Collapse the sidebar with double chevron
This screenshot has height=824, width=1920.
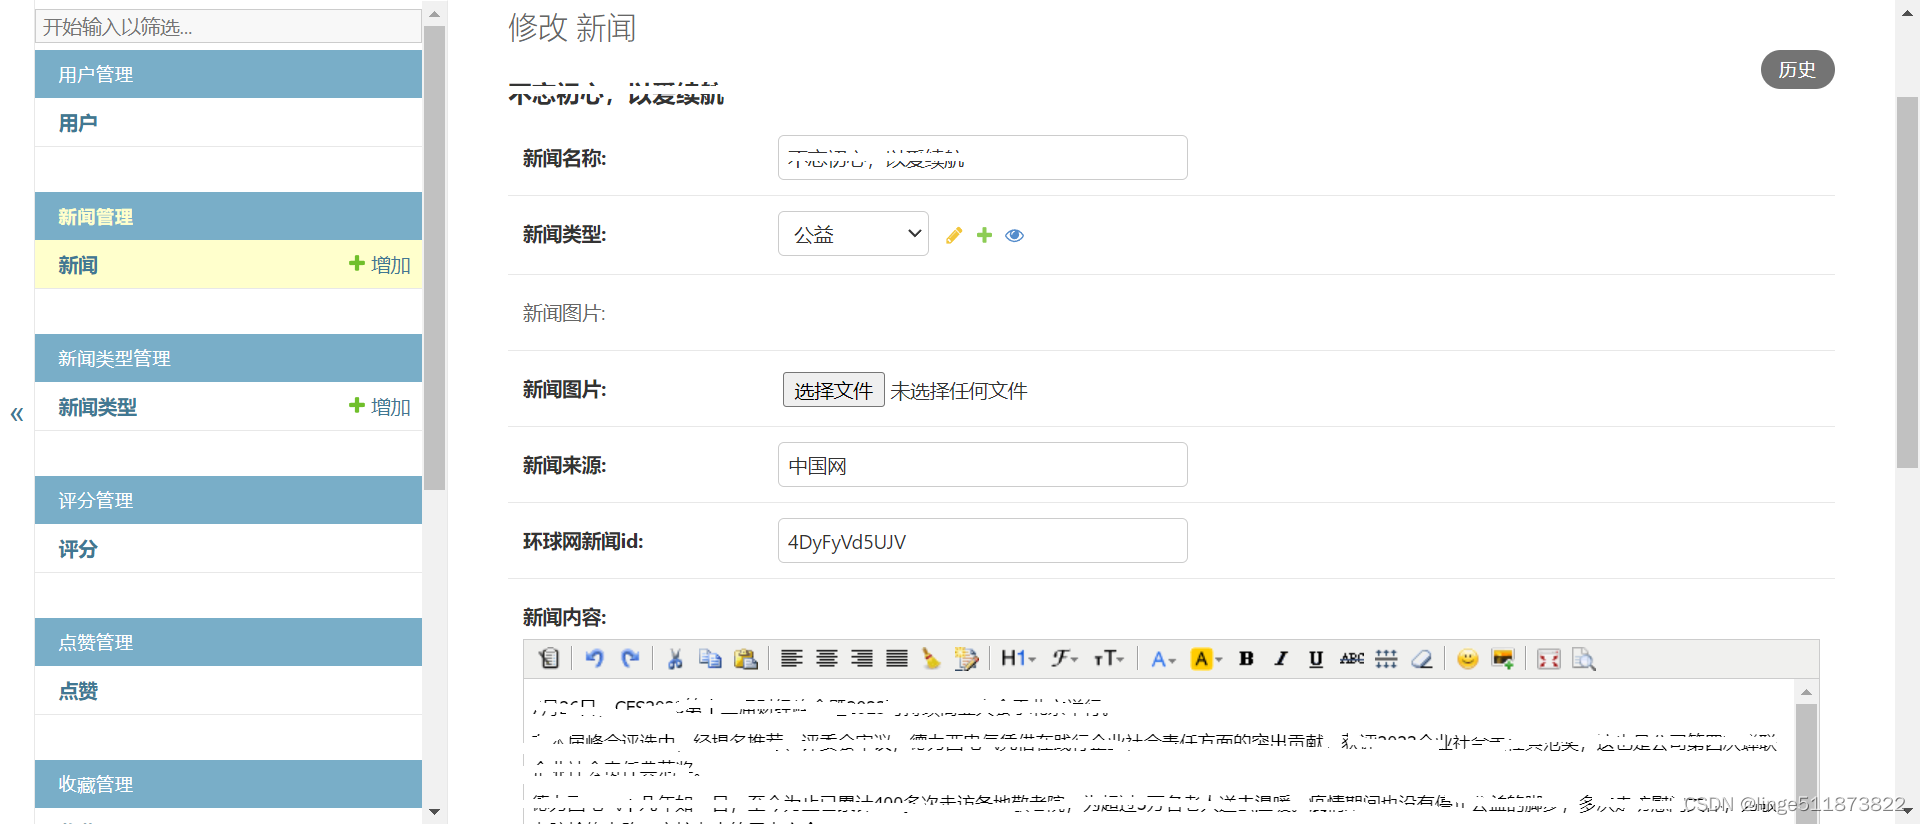coord(17,414)
